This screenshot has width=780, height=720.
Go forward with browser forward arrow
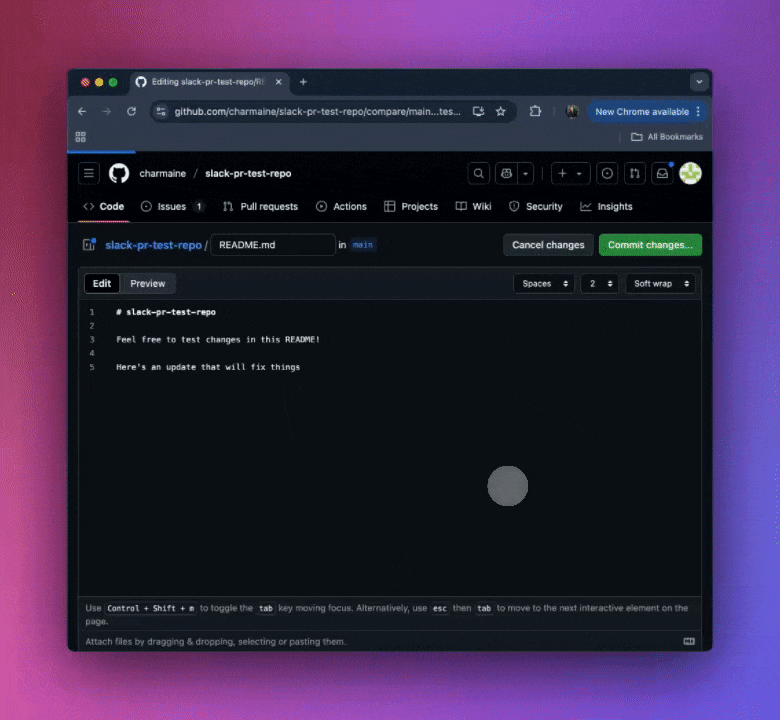coord(106,111)
